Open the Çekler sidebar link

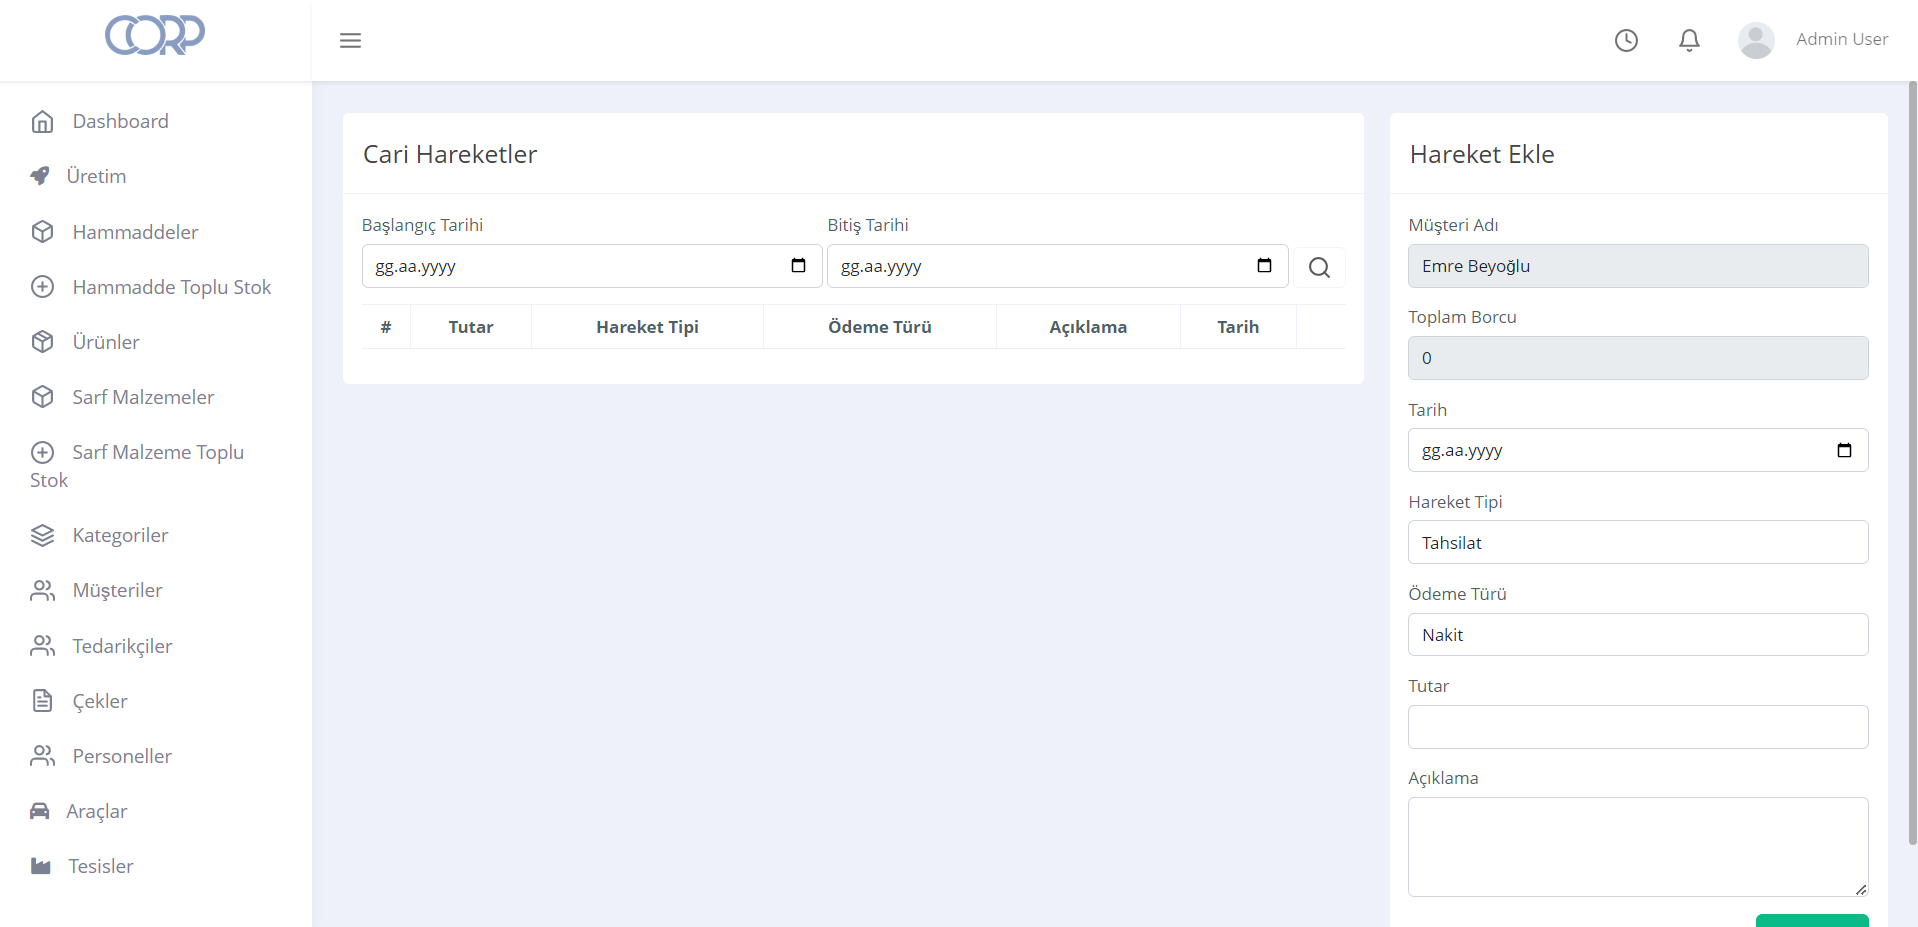100,701
